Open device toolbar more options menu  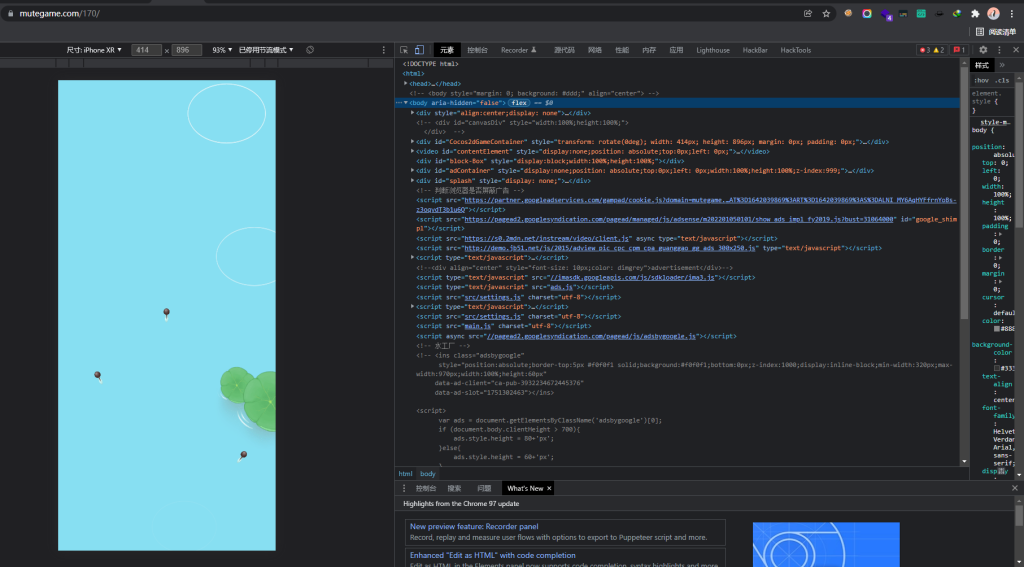[383, 50]
